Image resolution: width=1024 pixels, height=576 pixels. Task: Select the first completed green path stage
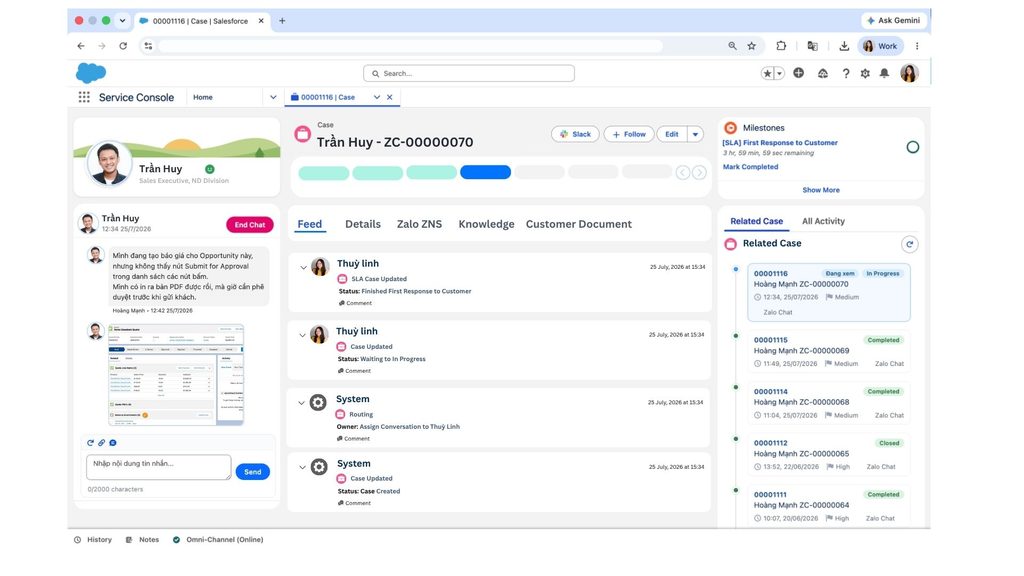click(324, 172)
